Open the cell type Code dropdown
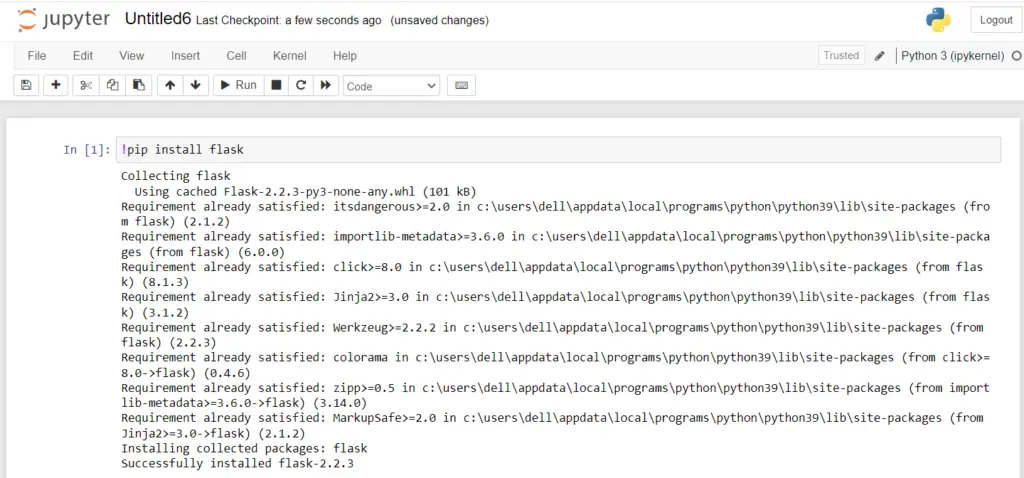This screenshot has width=1024, height=478. coord(391,86)
